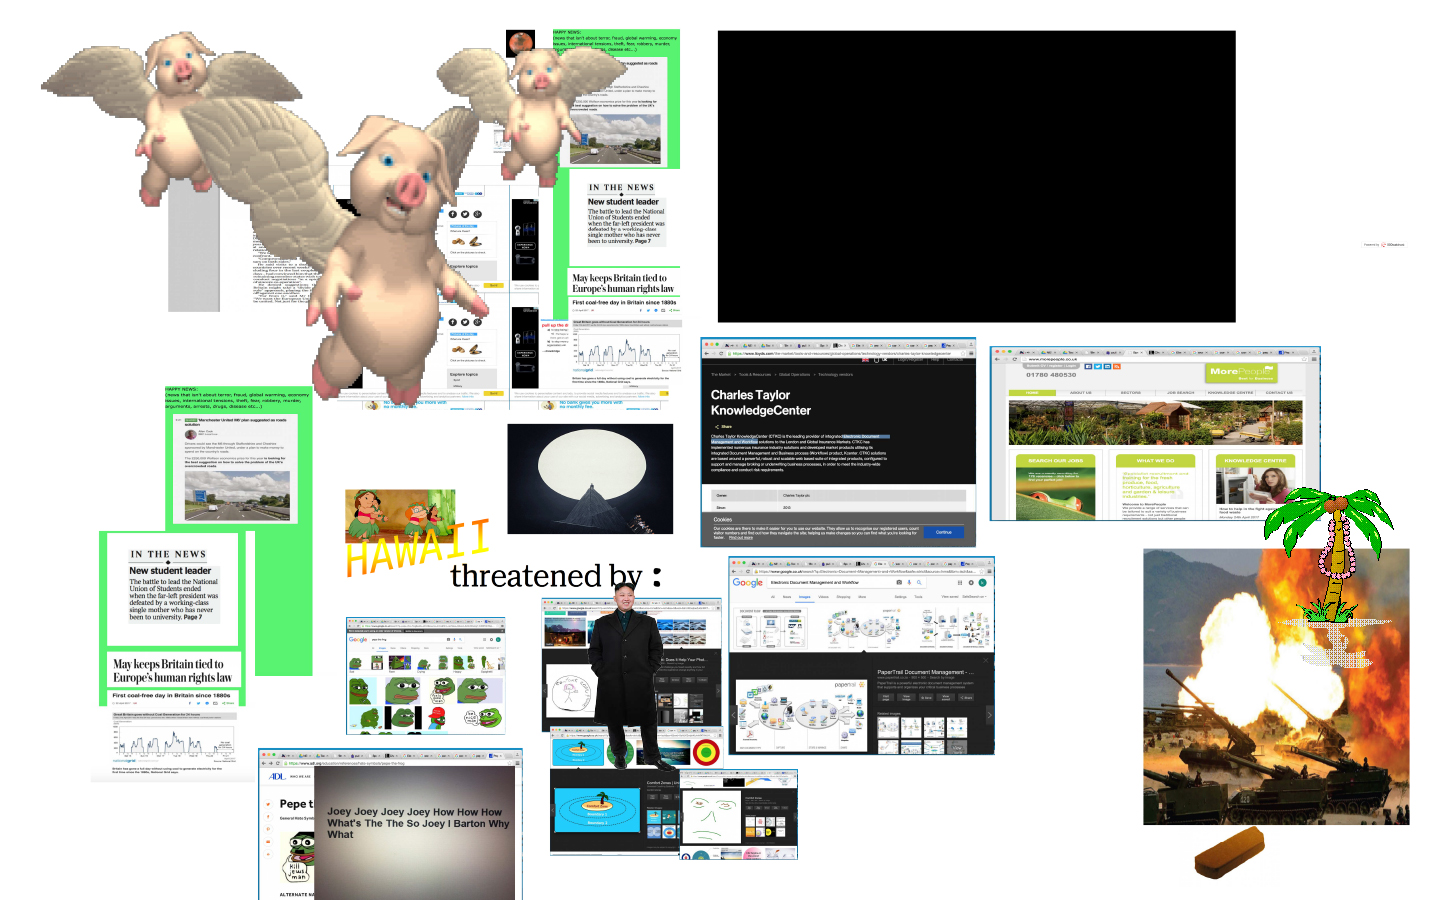Select the moon over pyramid image

590,479
